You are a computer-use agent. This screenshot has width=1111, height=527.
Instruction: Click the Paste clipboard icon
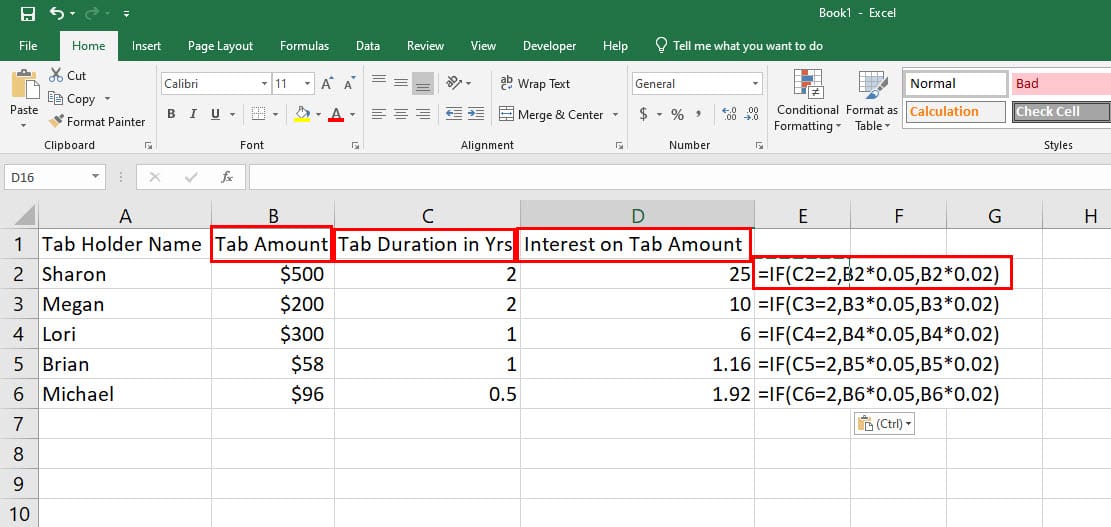point(26,84)
